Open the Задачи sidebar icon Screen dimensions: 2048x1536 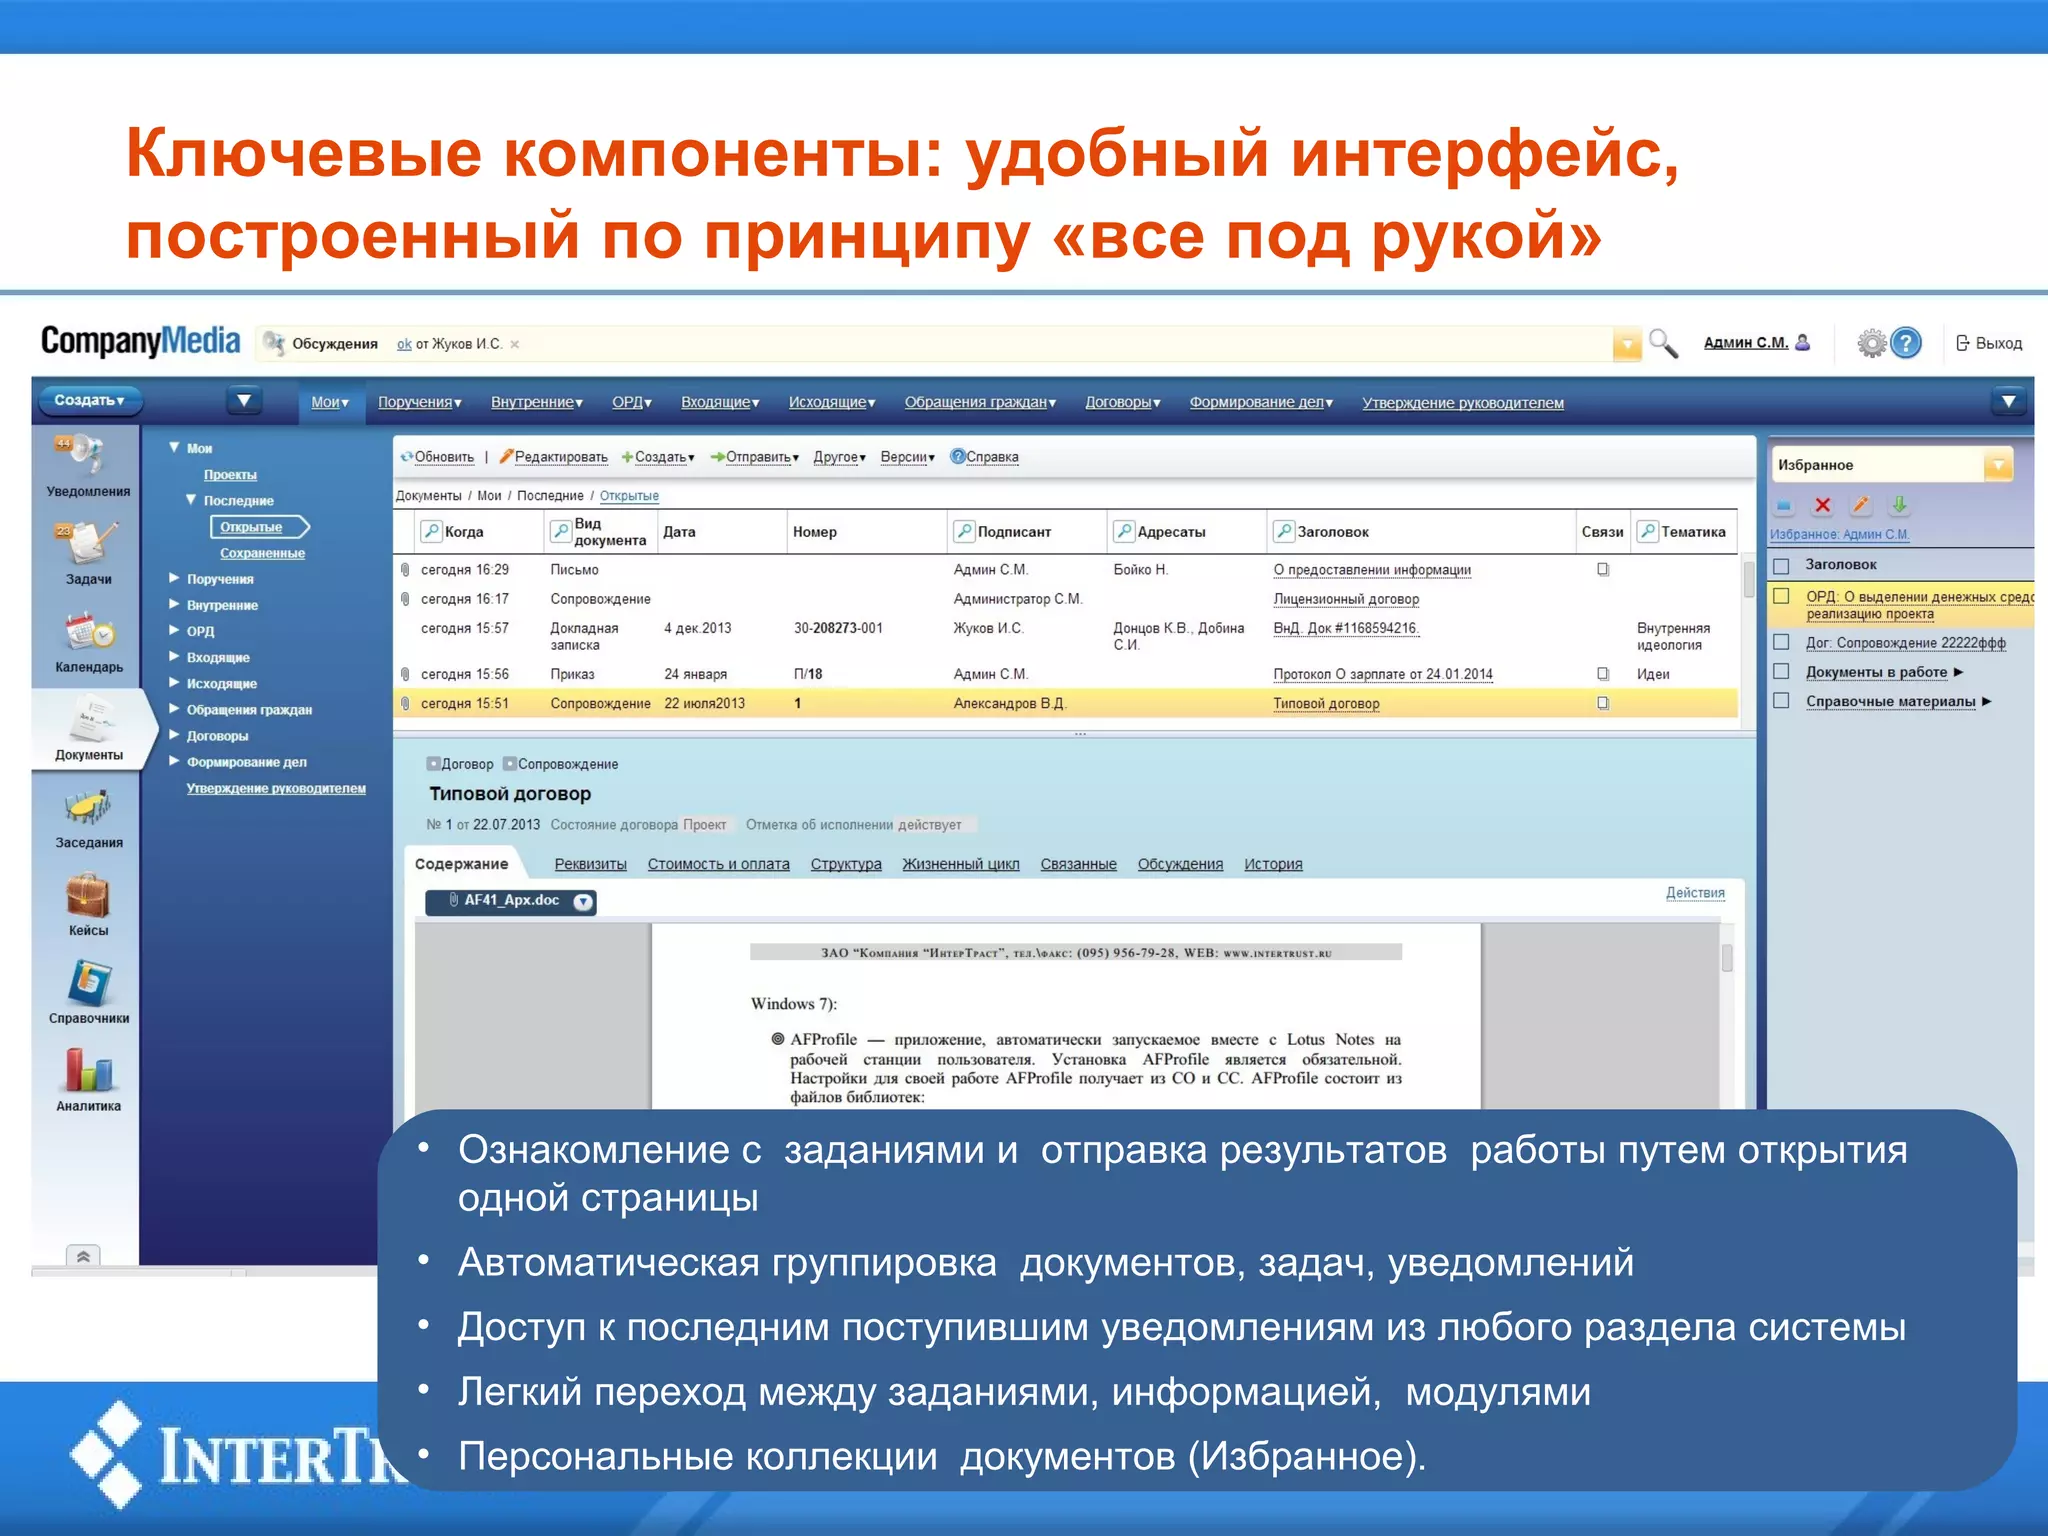tap(86, 544)
